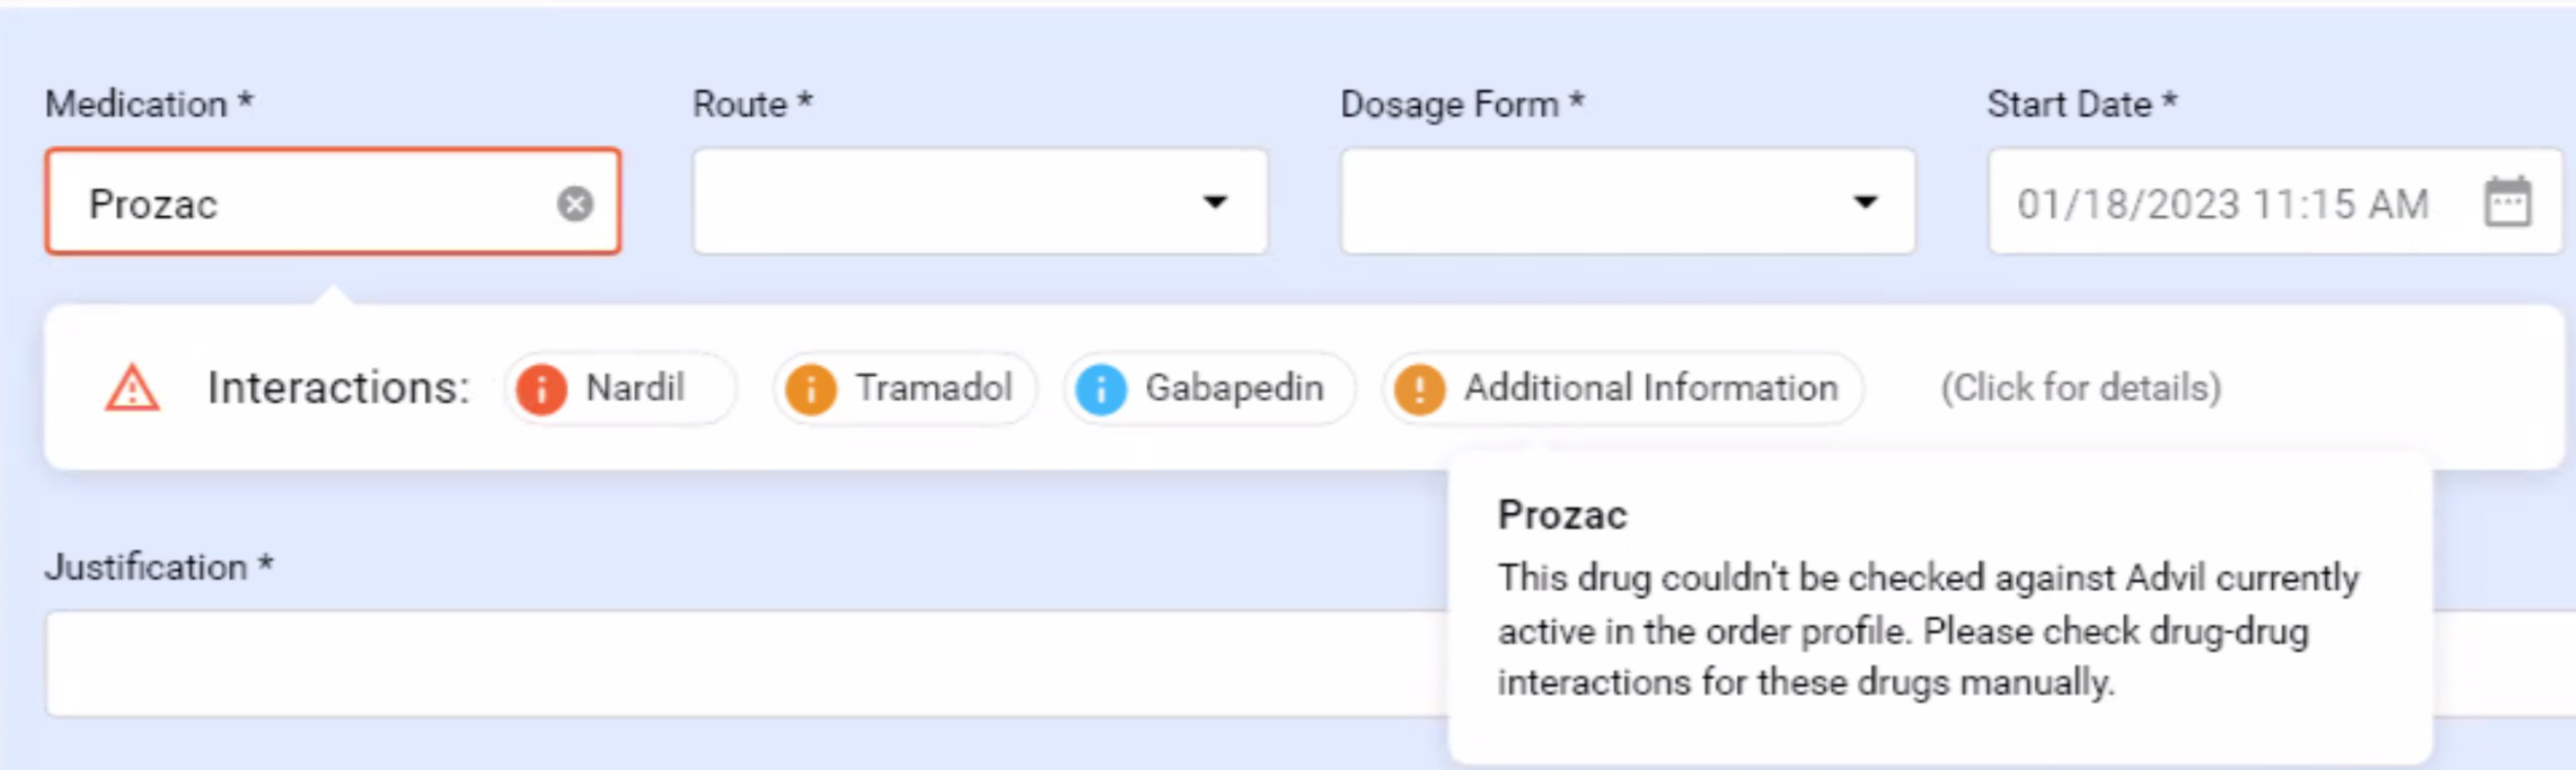Select the Nardil interaction chip label
This screenshot has width=2576, height=770.
tap(635, 388)
